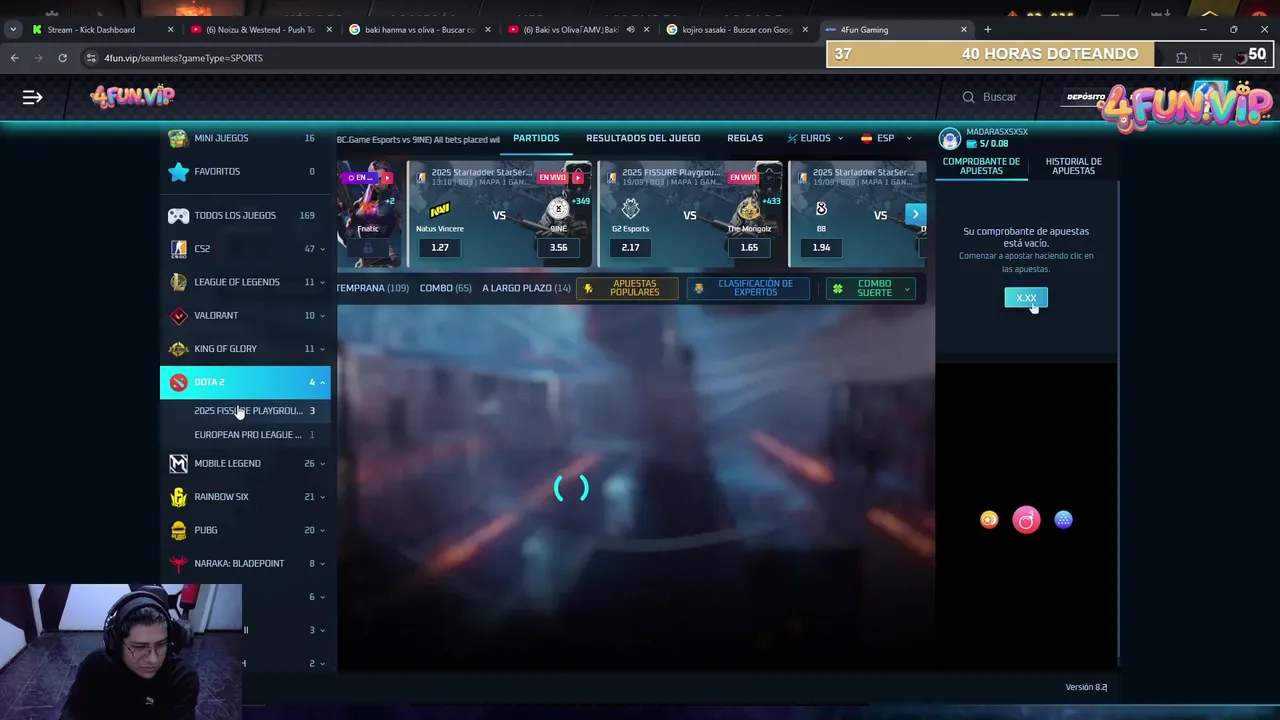The image size is (1280, 720).
Task: Focus the Buscar search field
Action: [999, 97]
